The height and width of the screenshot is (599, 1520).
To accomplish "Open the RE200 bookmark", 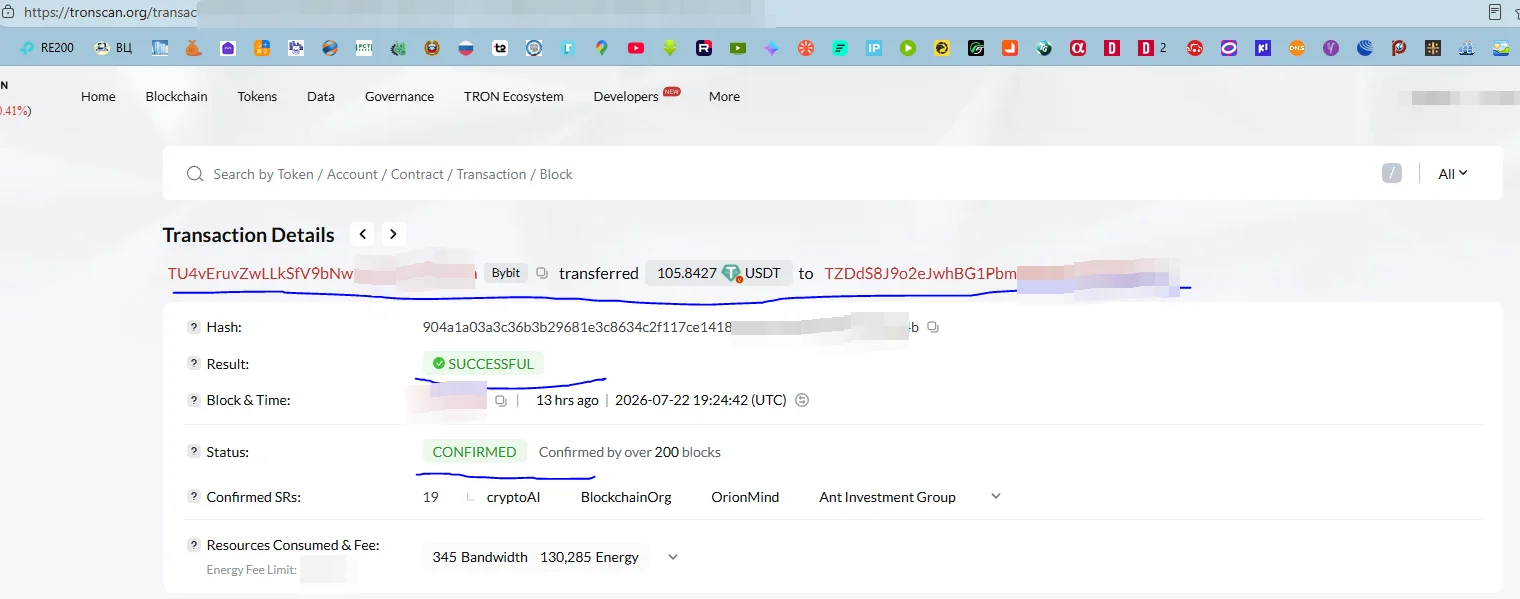I will pos(46,47).
